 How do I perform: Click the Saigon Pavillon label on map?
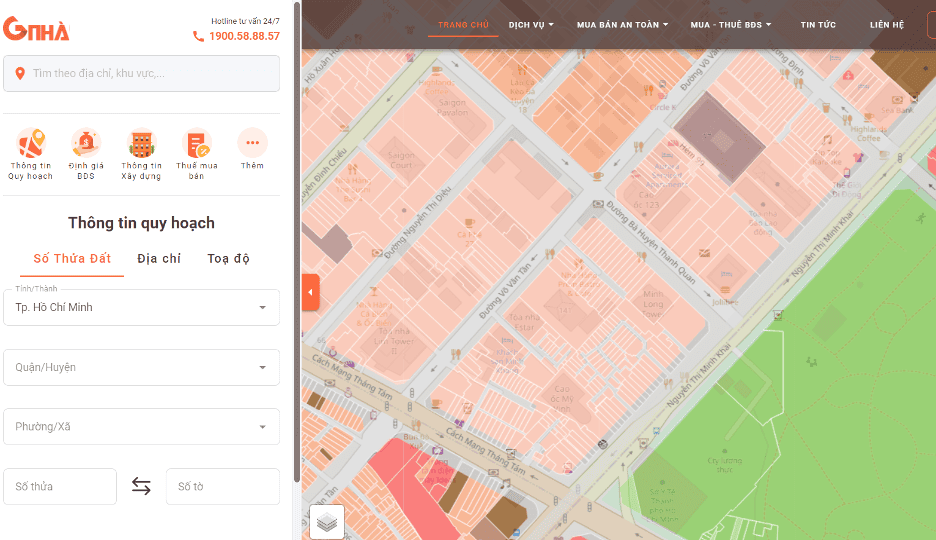pyautogui.click(x=452, y=107)
